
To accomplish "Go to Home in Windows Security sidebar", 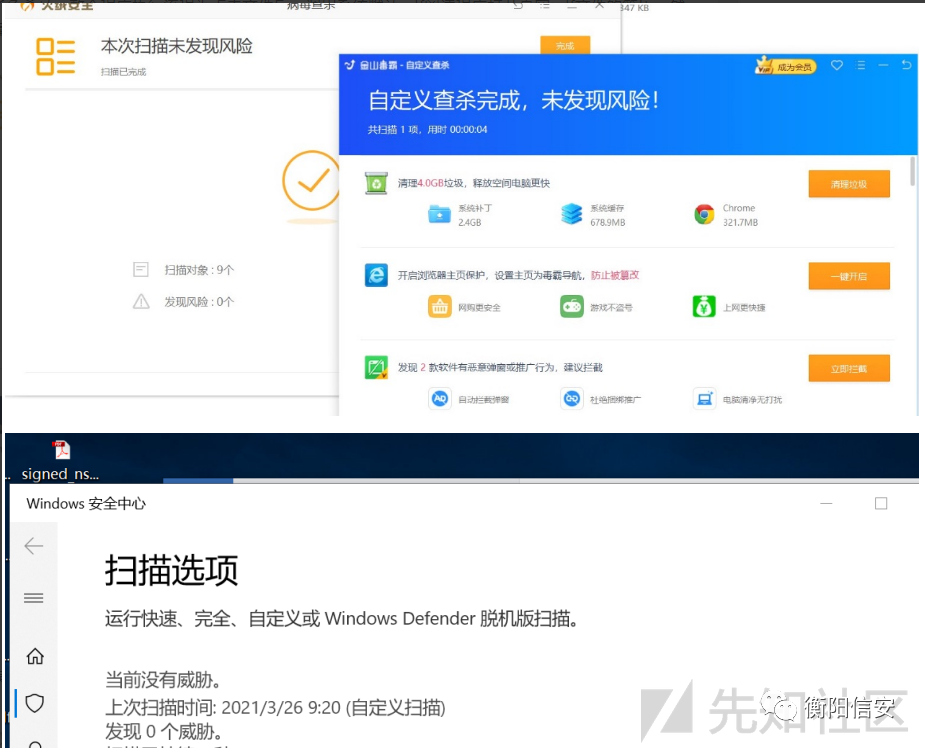I will [35, 656].
